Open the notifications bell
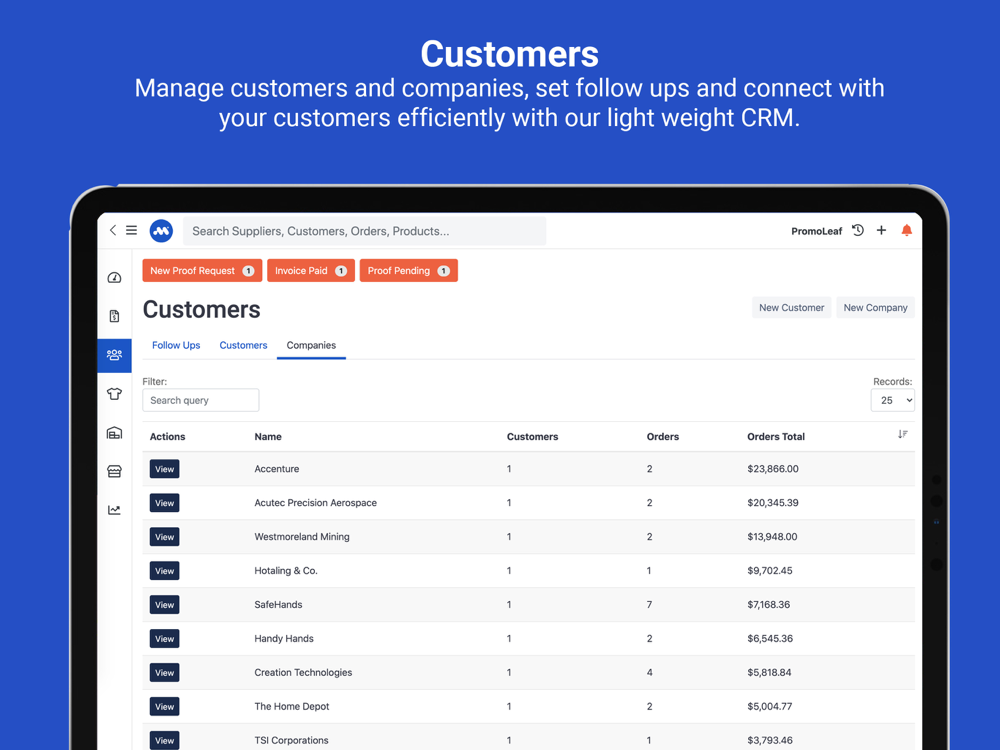The width and height of the screenshot is (1000, 750). point(906,230)
